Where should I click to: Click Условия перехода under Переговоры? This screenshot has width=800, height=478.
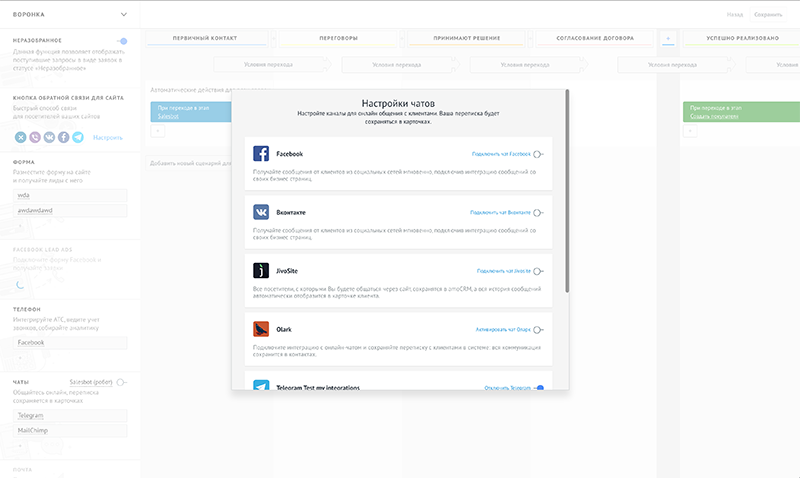[x=400, y=65]
